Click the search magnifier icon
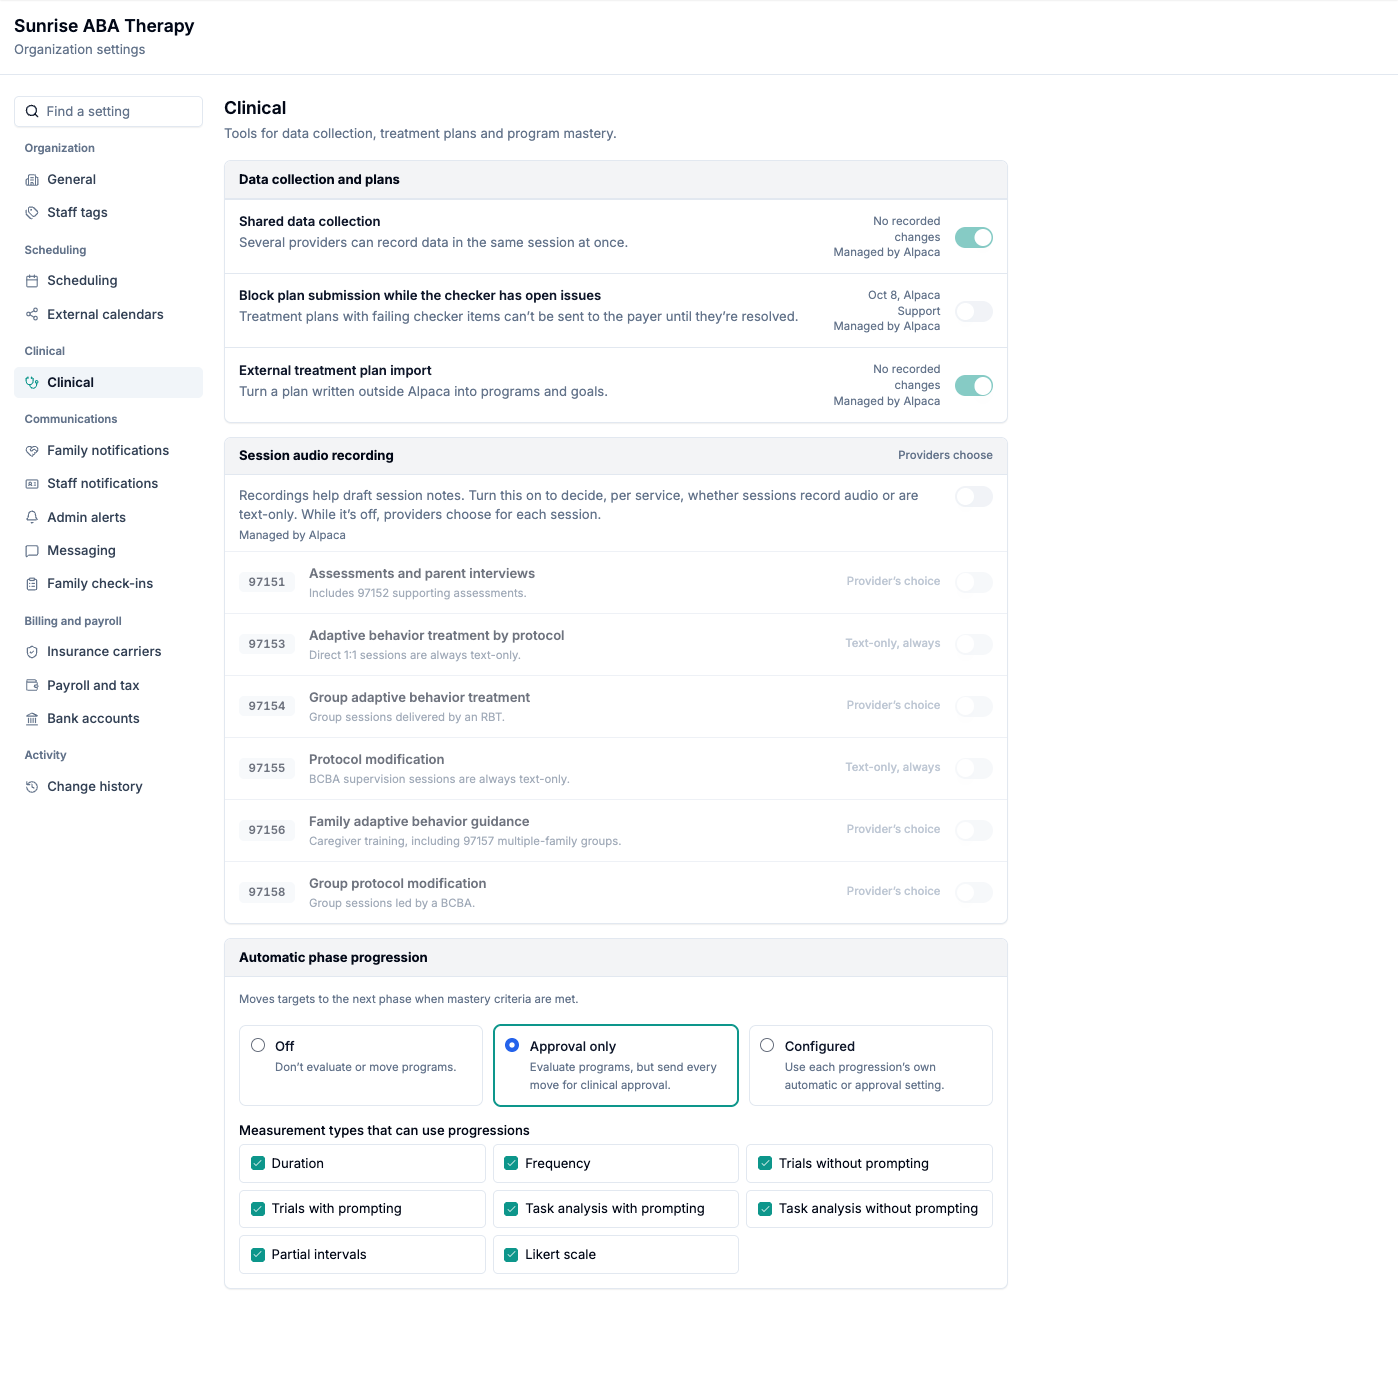Screen dimensions: 1398x1373 (x=32, y=112)
